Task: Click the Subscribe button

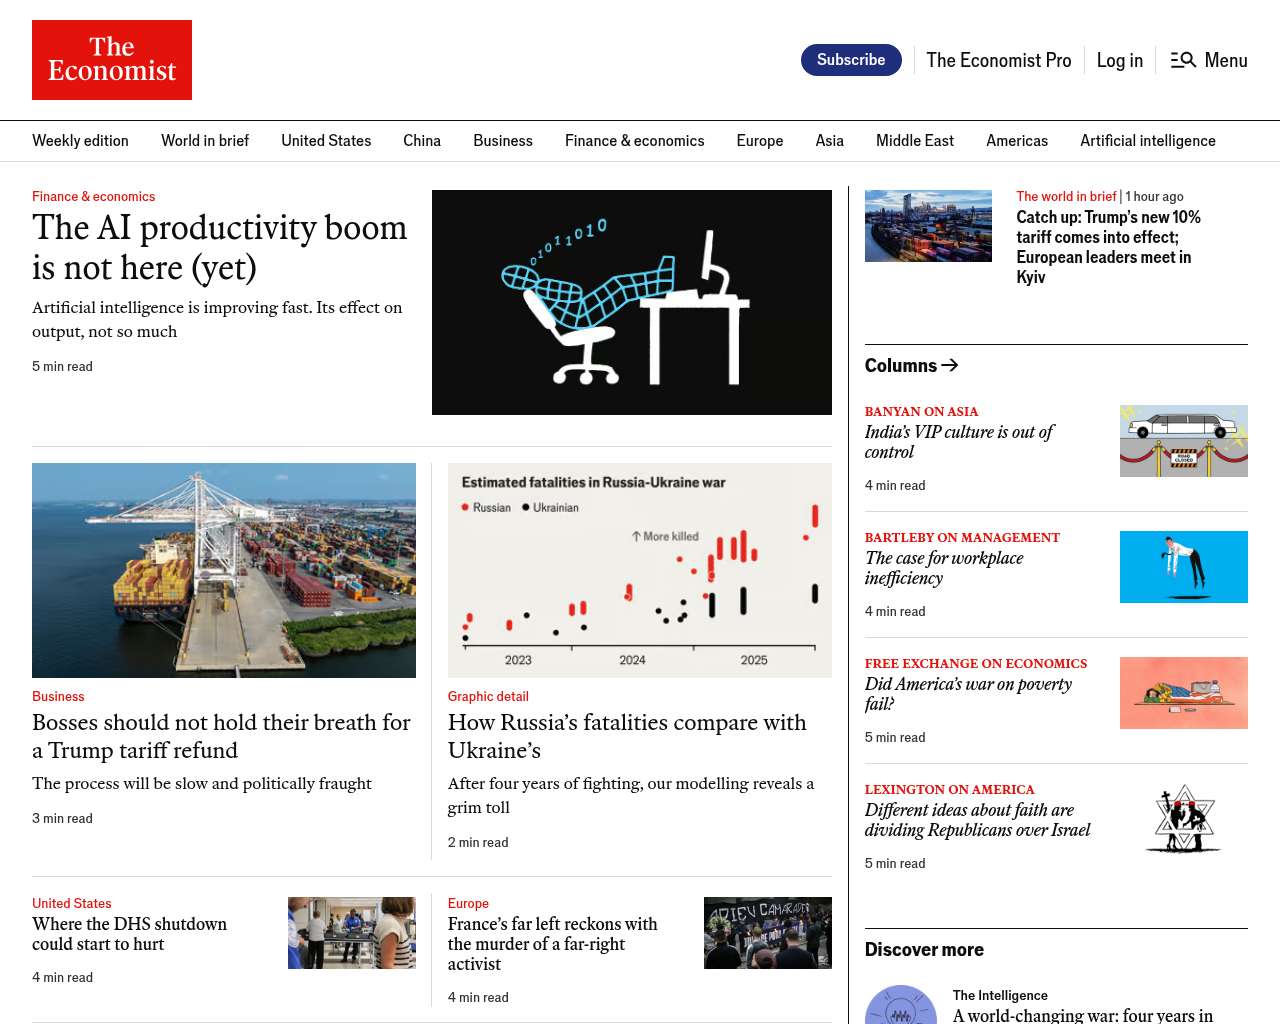Action: click(851, 60)
